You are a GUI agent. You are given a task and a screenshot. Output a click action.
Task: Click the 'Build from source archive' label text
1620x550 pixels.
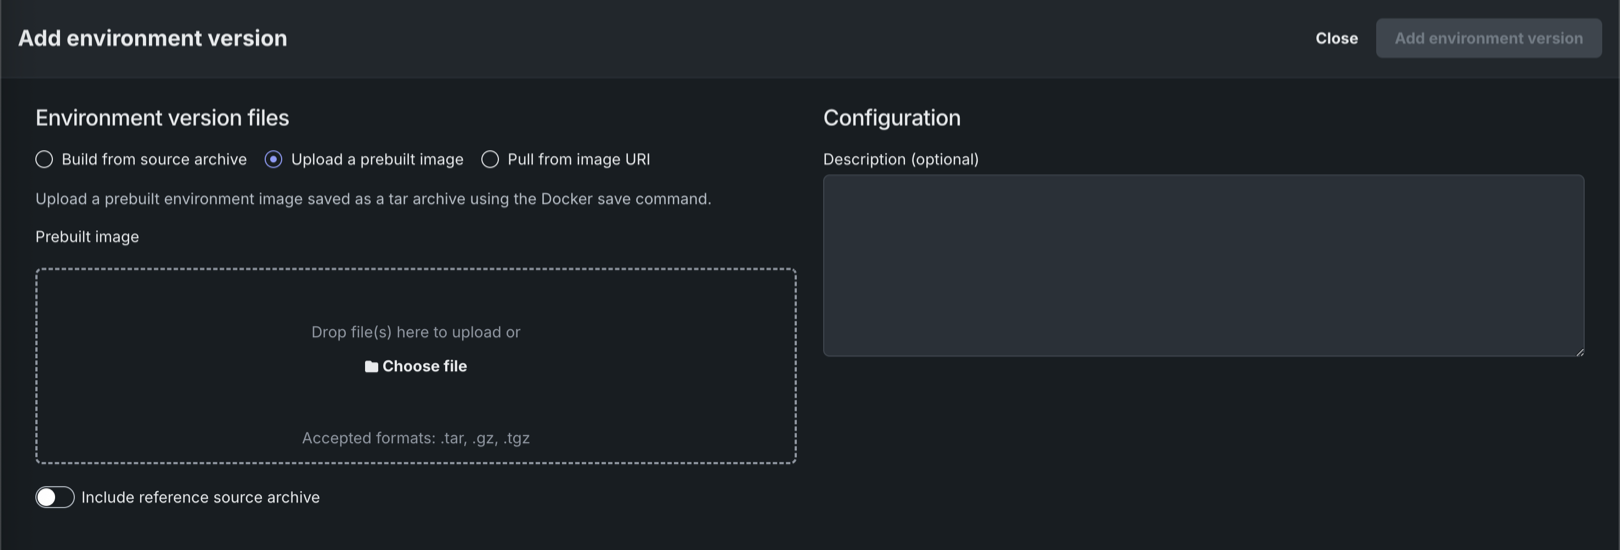pyautogui.click(x=154, y=159)
